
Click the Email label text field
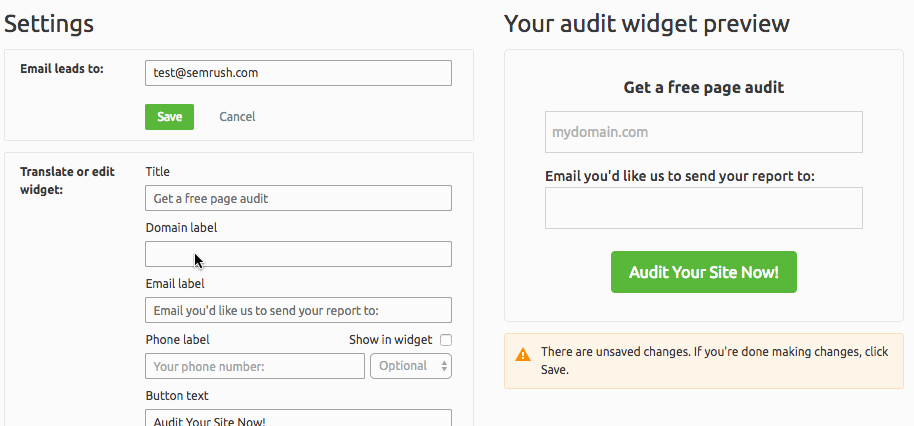click(298, 310)
